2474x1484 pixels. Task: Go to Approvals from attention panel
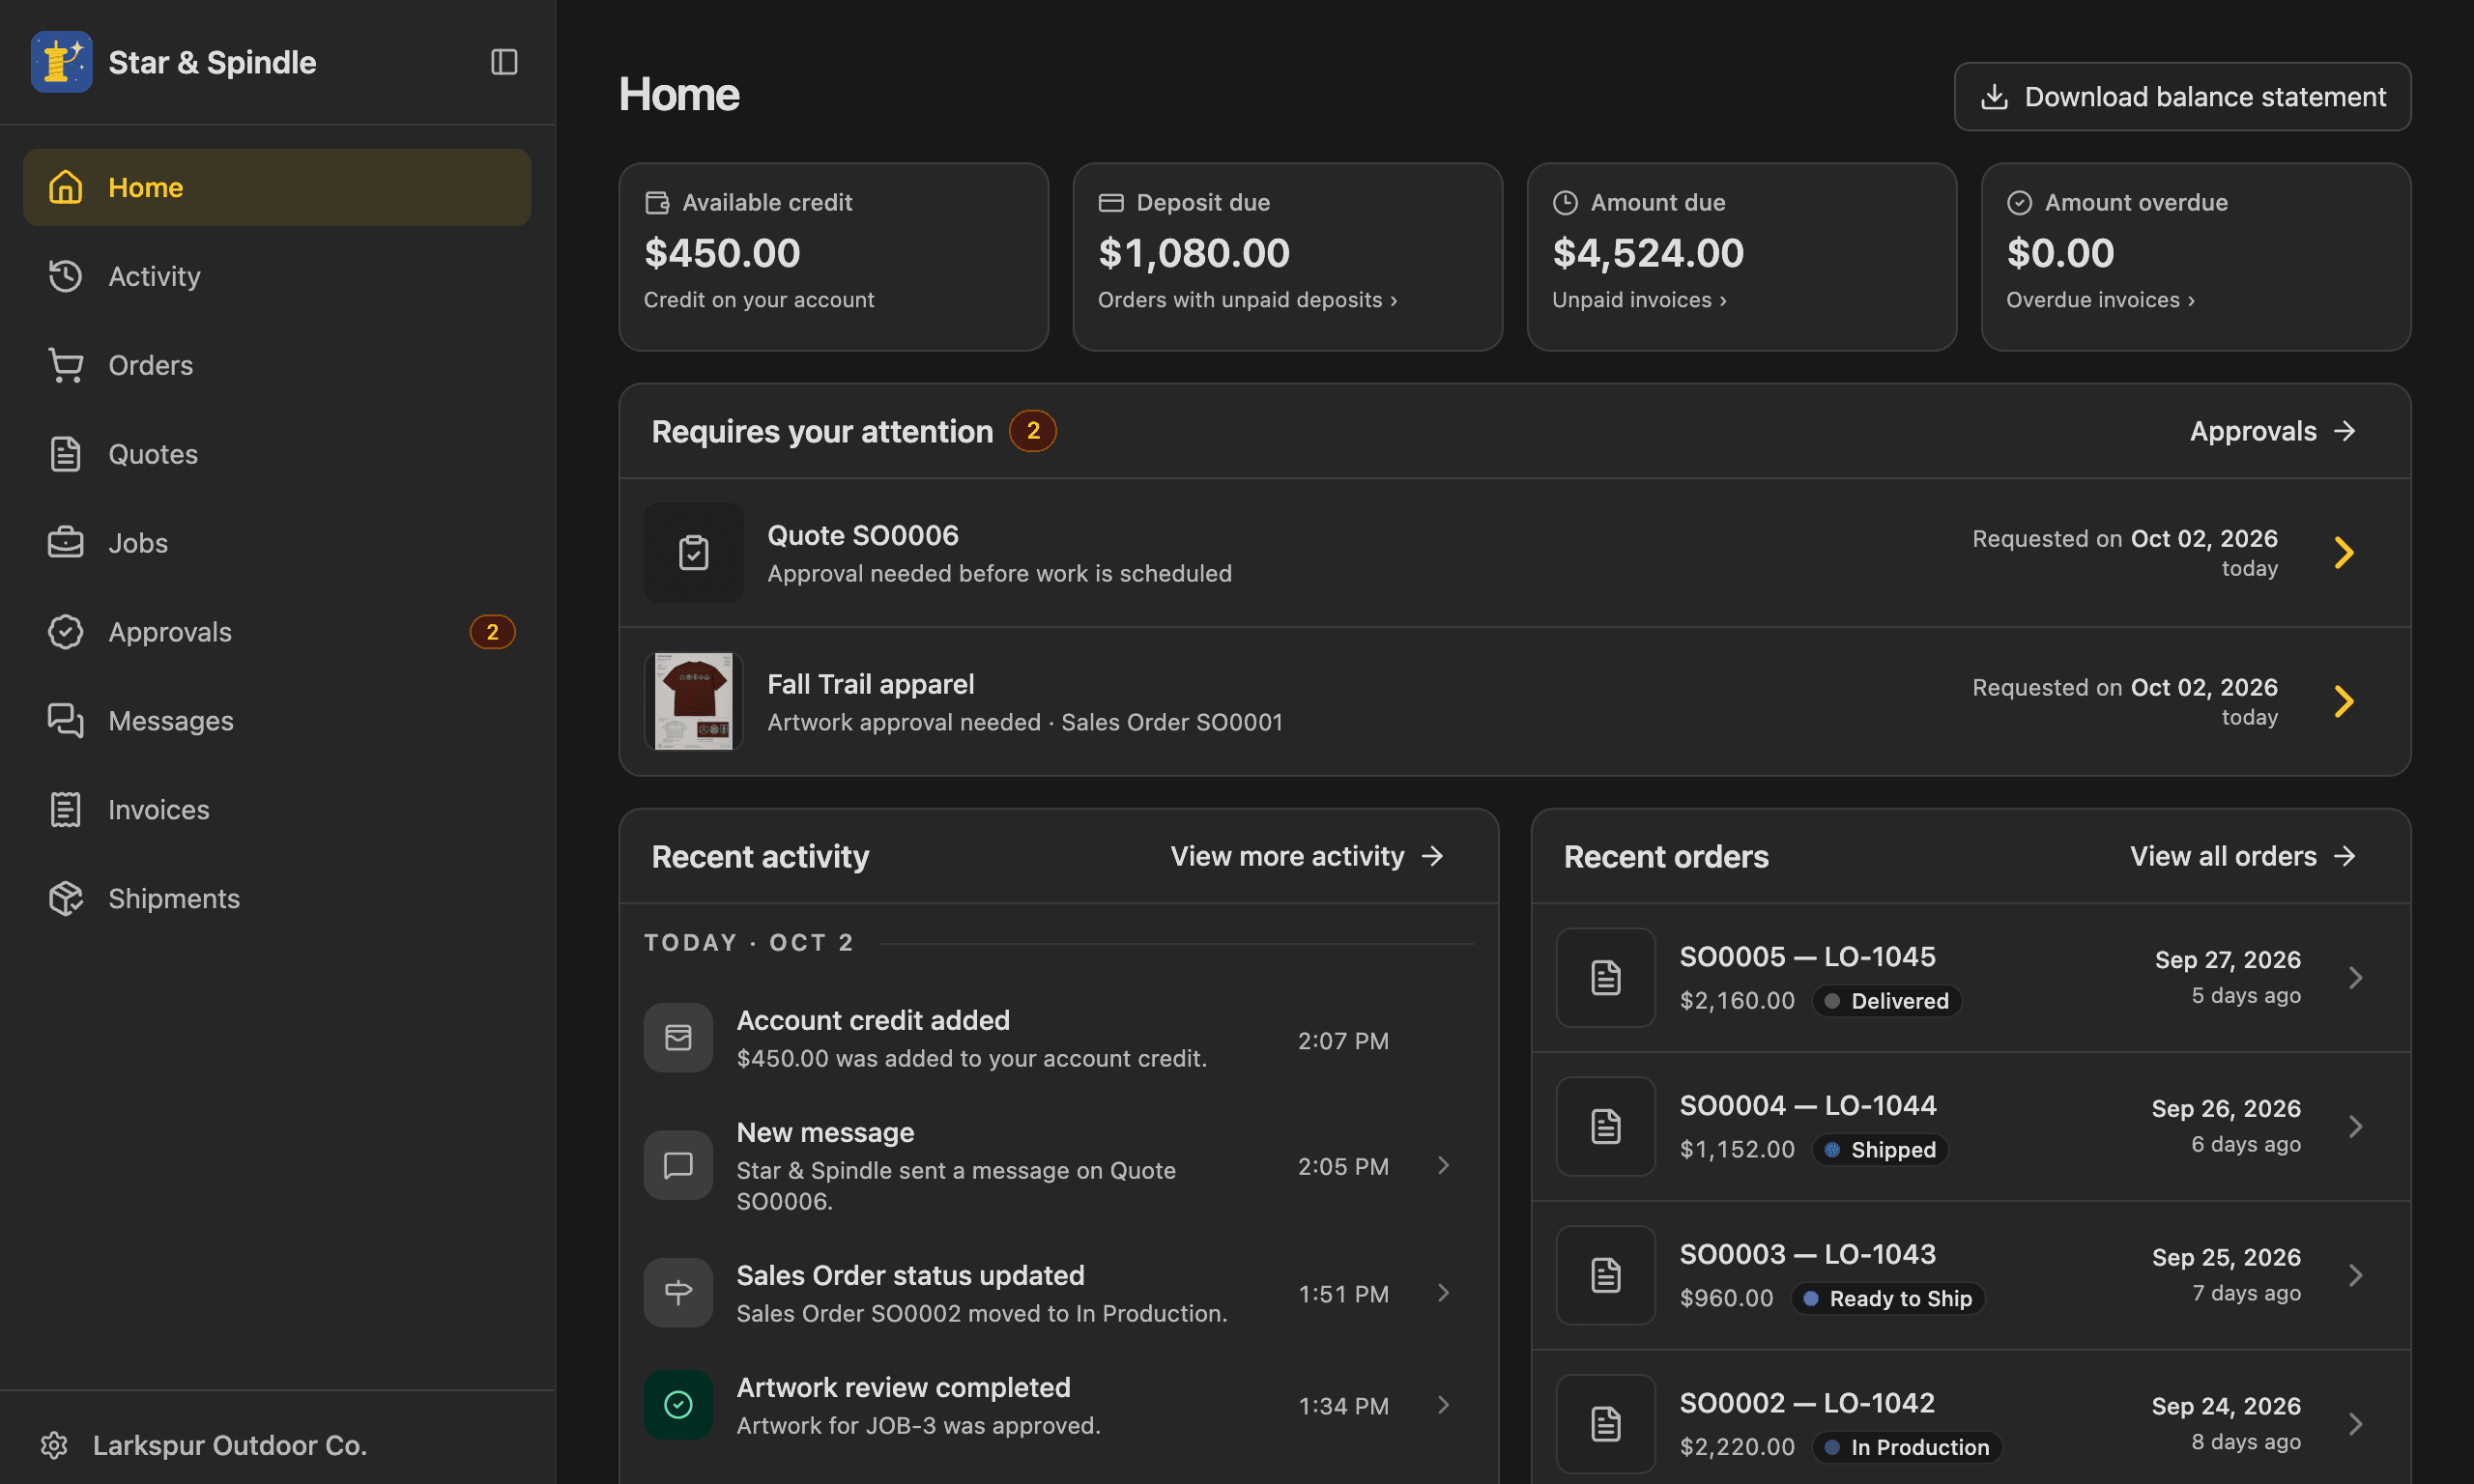click(2272, 431)
